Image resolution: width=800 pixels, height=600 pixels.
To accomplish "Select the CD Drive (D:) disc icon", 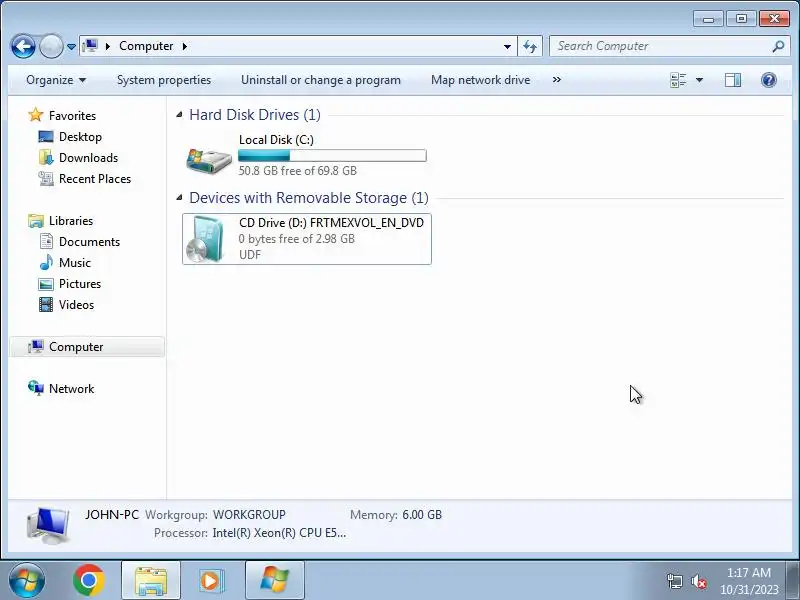I will [205, 239].
